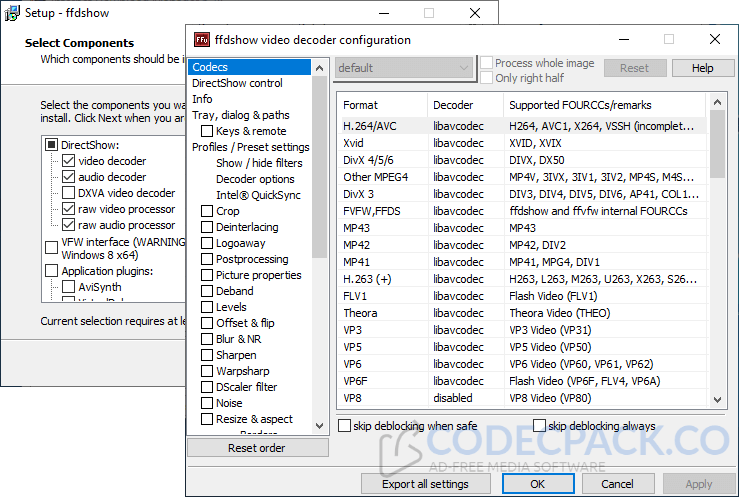Toggle the Deinterlacing filter checkbox
This screenshot has height=497, width=739.
pos(207,227)
